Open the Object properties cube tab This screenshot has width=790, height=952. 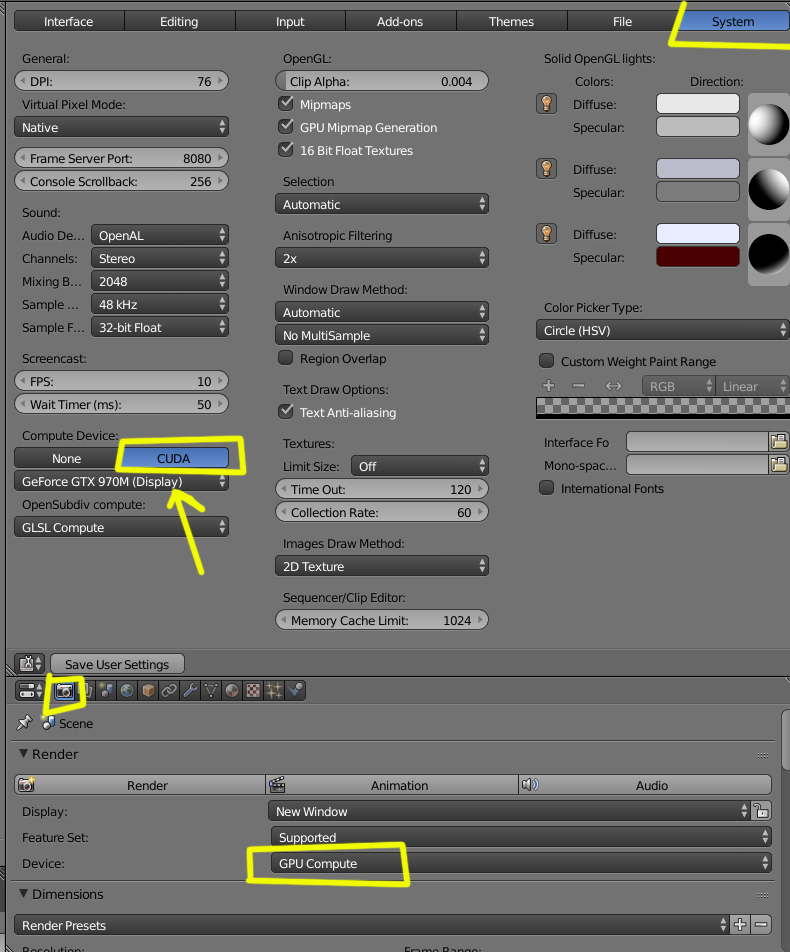[x=148, y=691]
